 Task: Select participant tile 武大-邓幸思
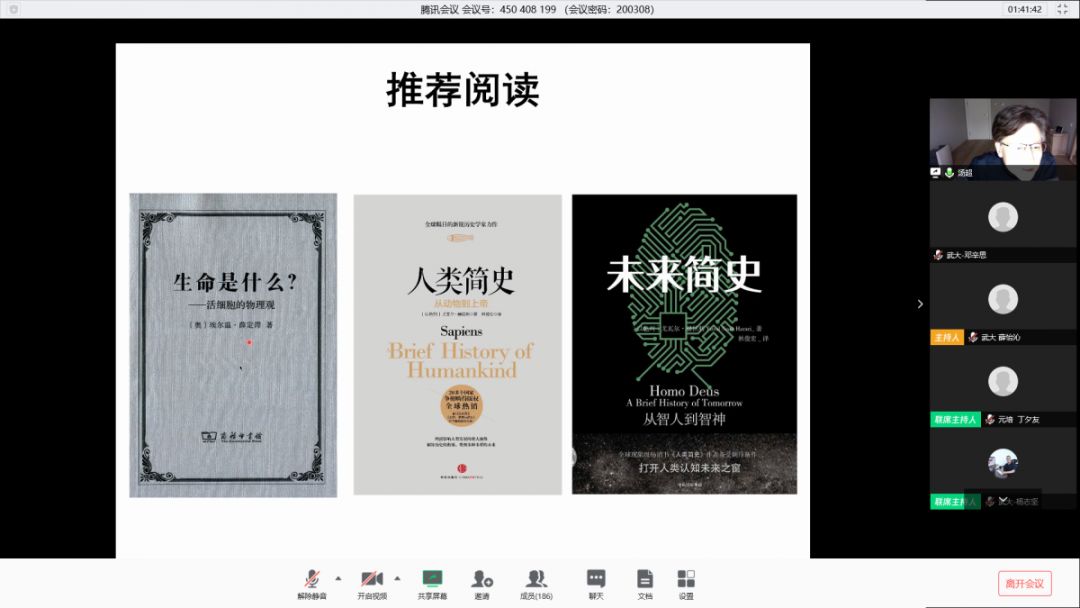coord(1003,221)
